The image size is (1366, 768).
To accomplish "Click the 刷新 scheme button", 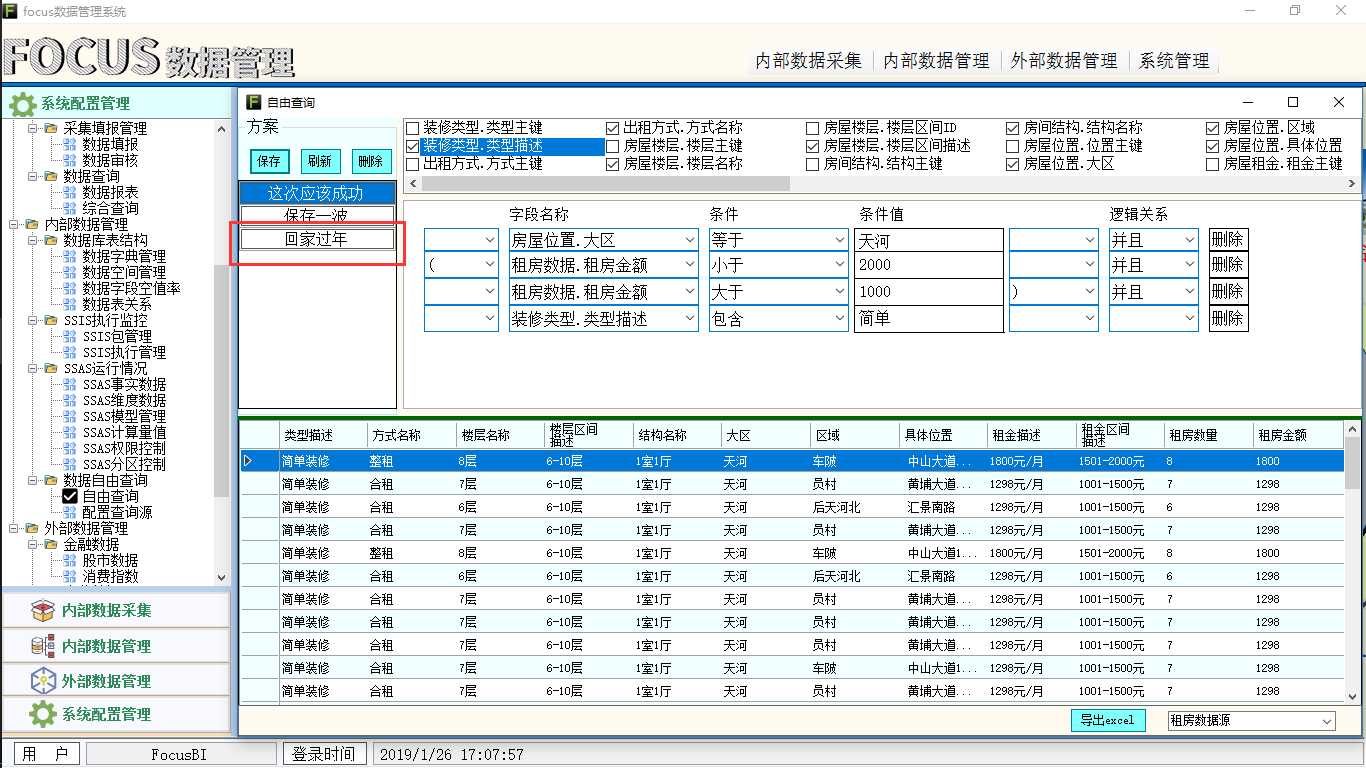I will [320, 162].
